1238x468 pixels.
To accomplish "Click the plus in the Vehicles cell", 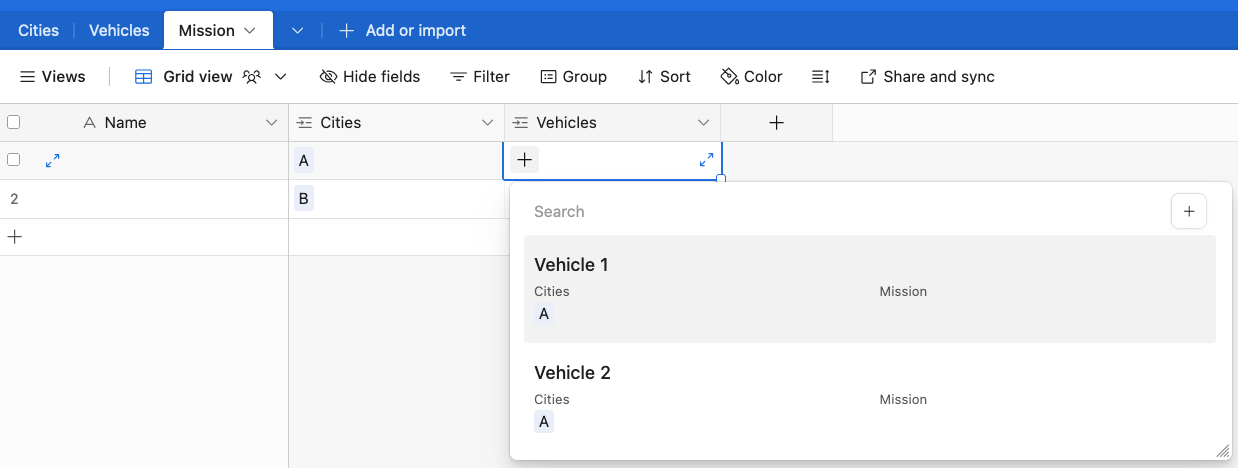I will click(525, 159).
